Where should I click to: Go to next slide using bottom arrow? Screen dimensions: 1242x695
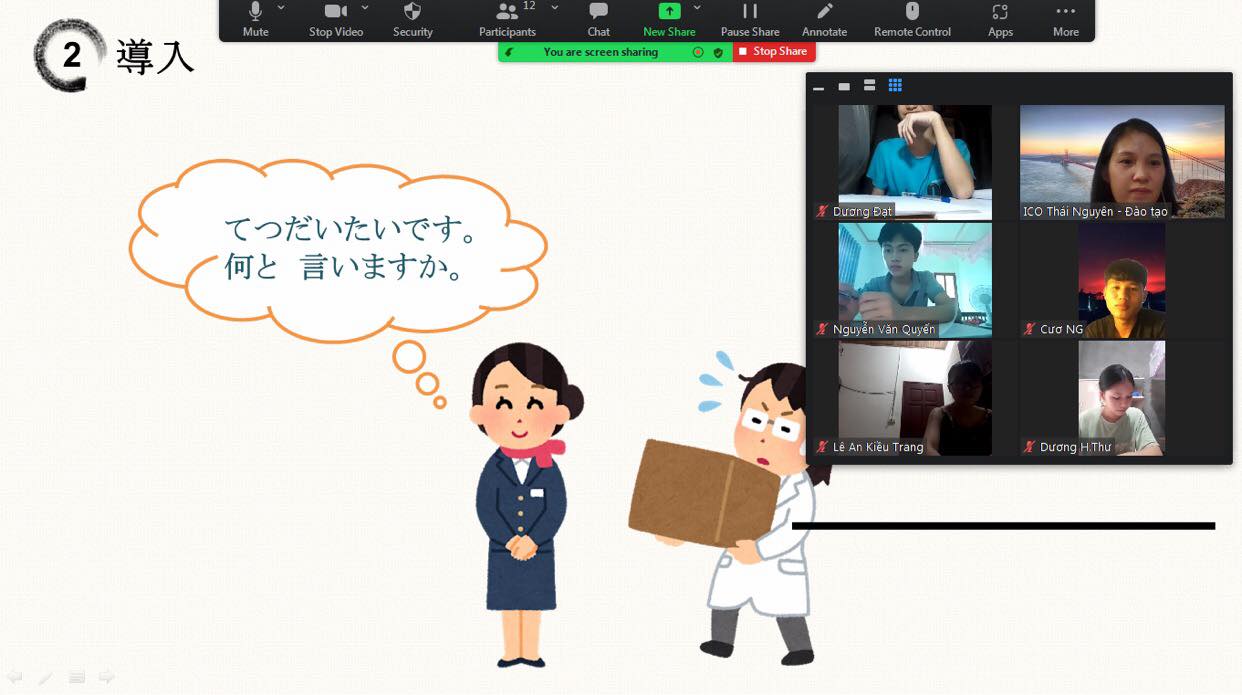106,677
